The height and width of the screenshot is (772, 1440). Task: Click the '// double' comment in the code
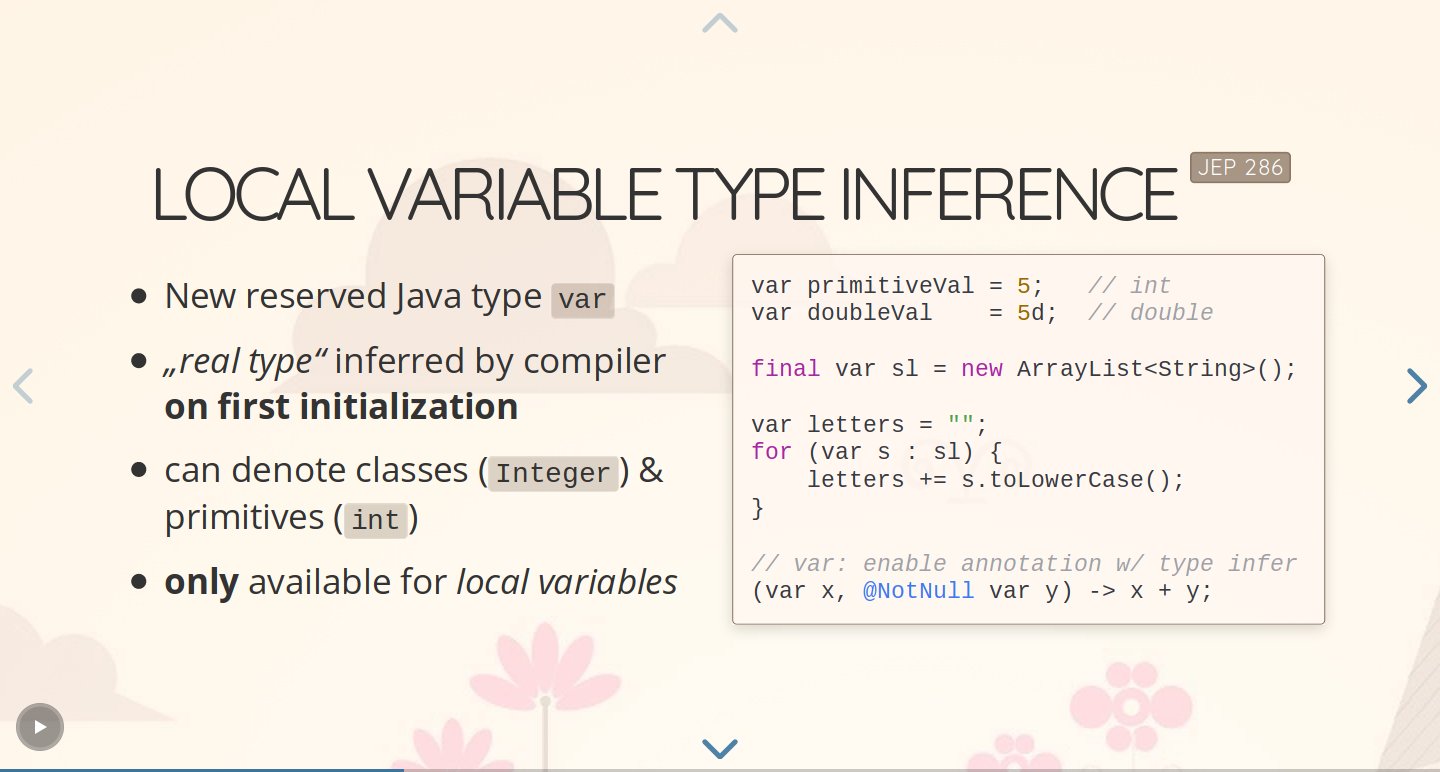pyautogui.click(x=1150, y=313)
